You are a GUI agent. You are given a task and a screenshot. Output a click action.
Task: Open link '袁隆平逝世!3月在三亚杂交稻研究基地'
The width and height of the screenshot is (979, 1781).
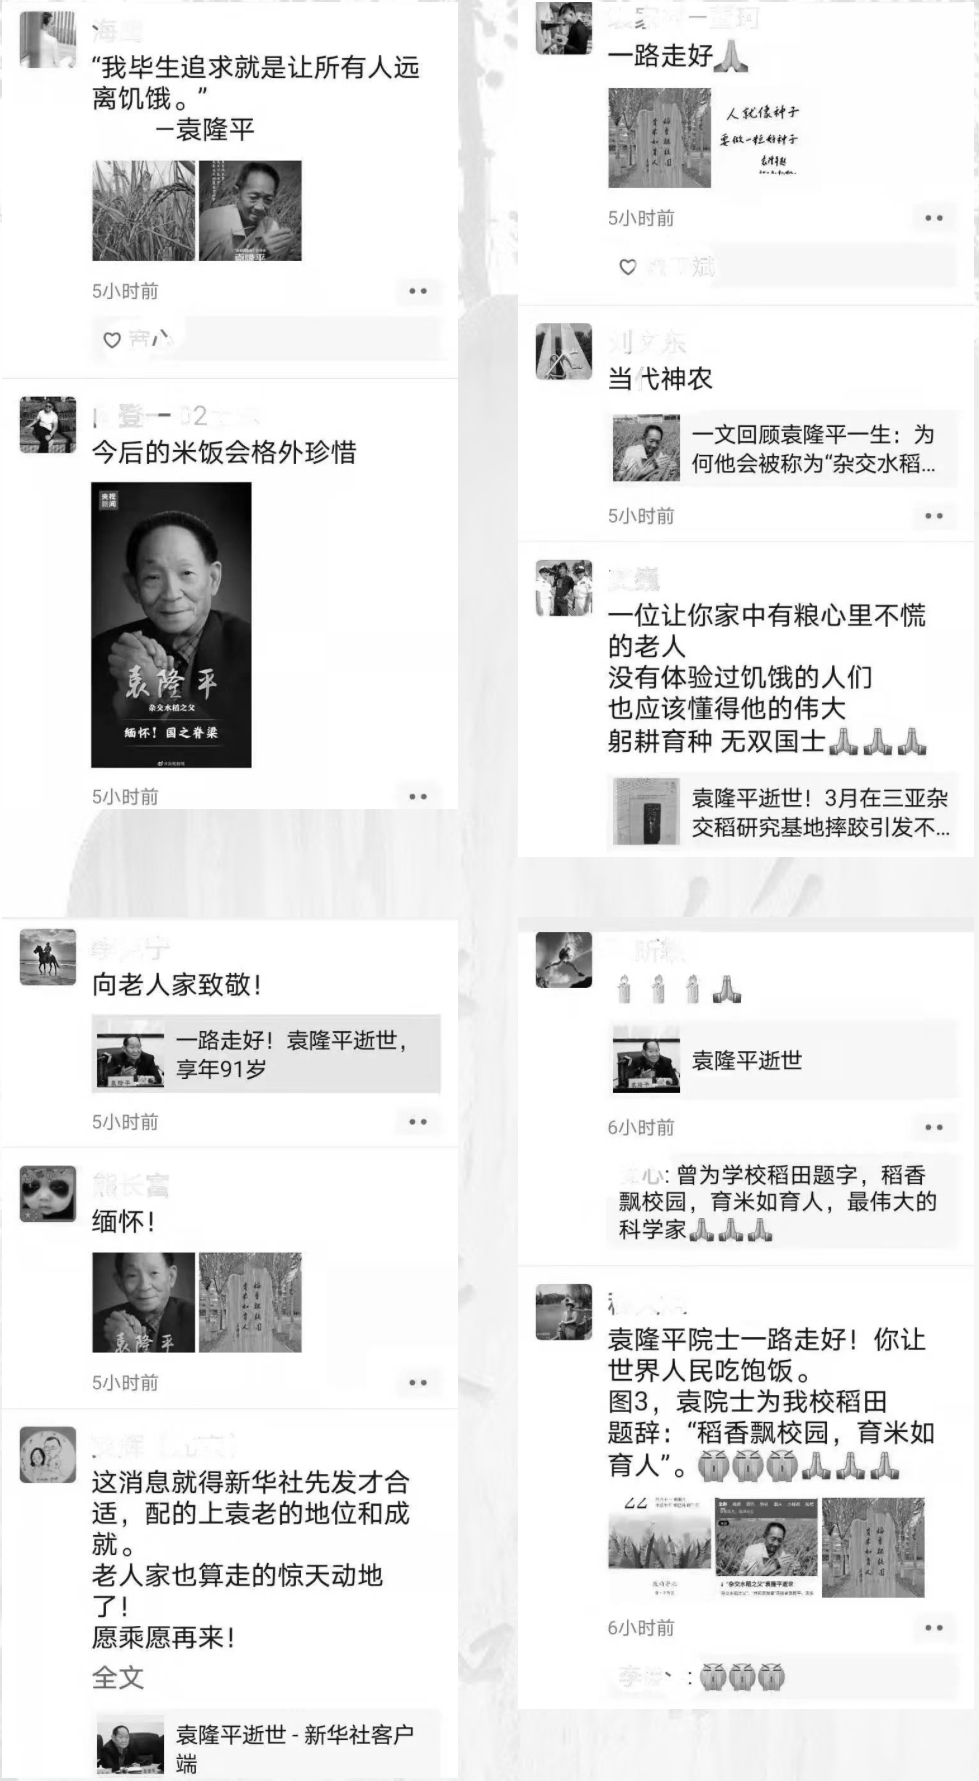782,812
